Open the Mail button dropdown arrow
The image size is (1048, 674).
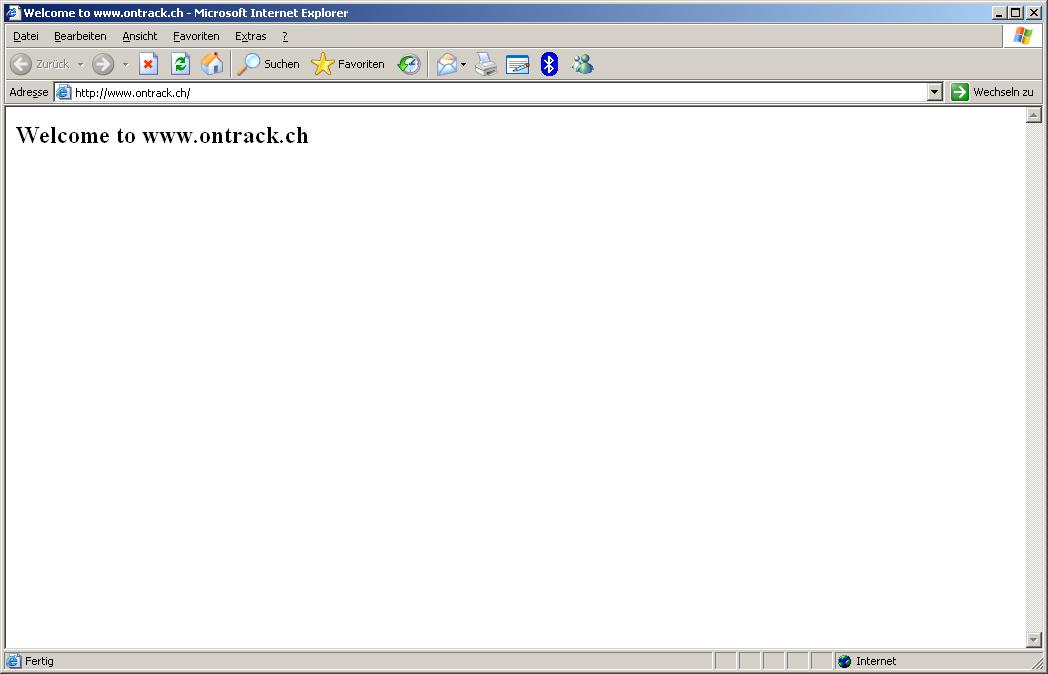click(463, 64)
